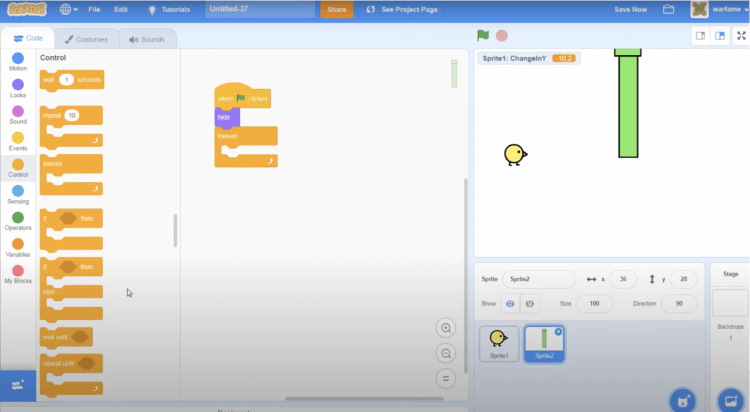Edit the sprite y value 28
750x412 pixels.
[684, 279]
